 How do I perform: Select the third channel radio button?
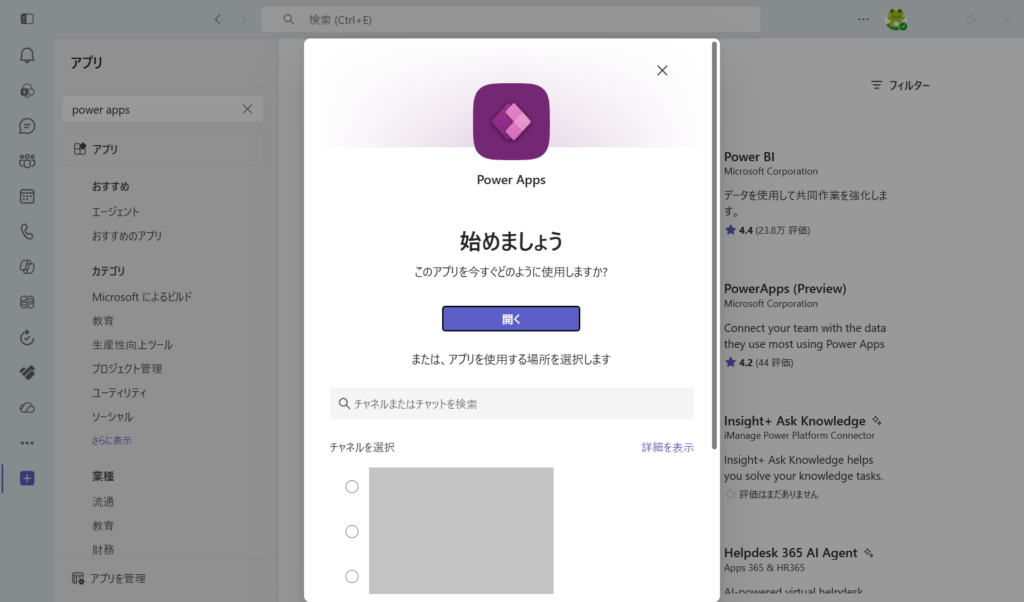[352, 577]
